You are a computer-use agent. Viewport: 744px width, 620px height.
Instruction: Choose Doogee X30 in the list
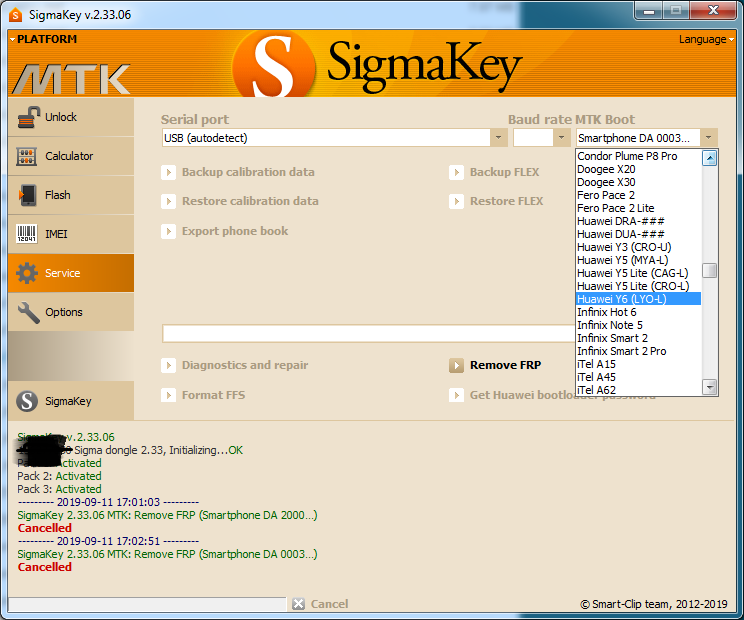tap(638, 182)
